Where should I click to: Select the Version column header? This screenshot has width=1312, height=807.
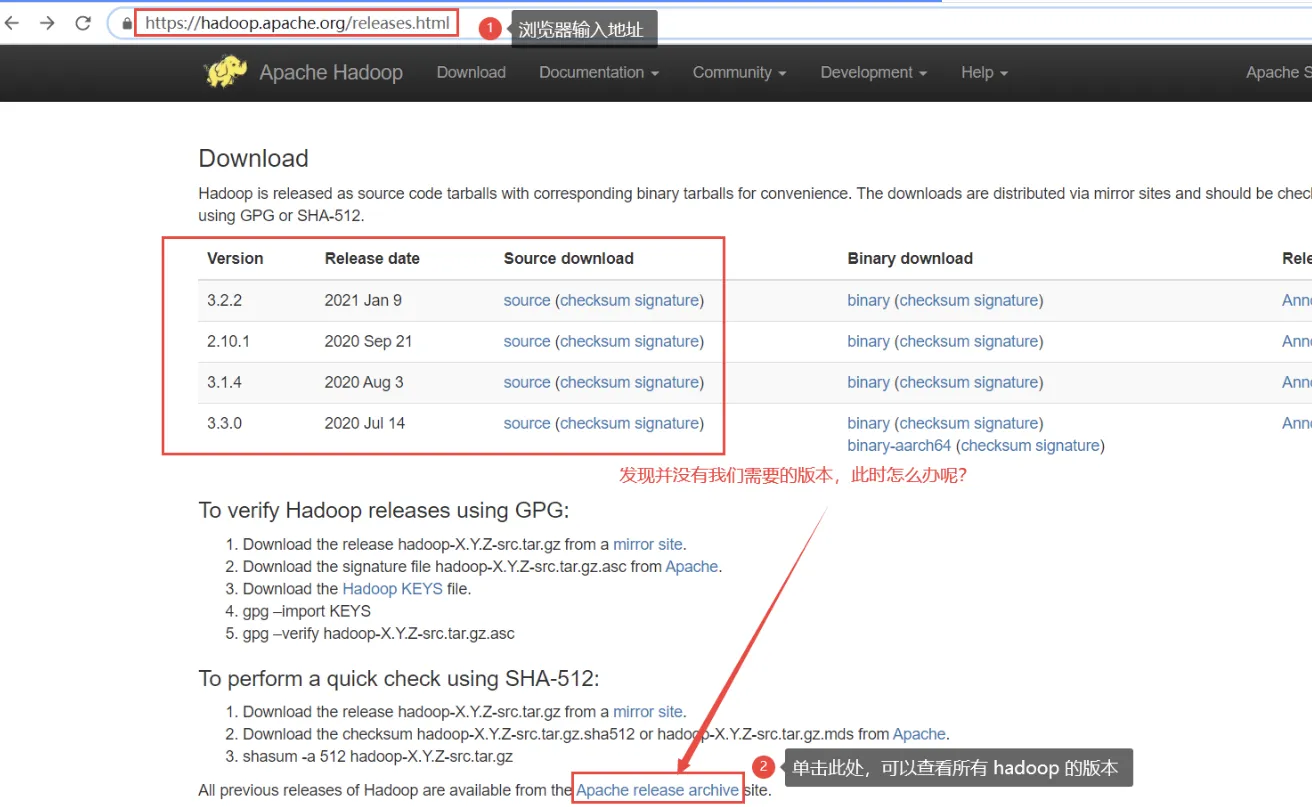[x=235, y=258]
